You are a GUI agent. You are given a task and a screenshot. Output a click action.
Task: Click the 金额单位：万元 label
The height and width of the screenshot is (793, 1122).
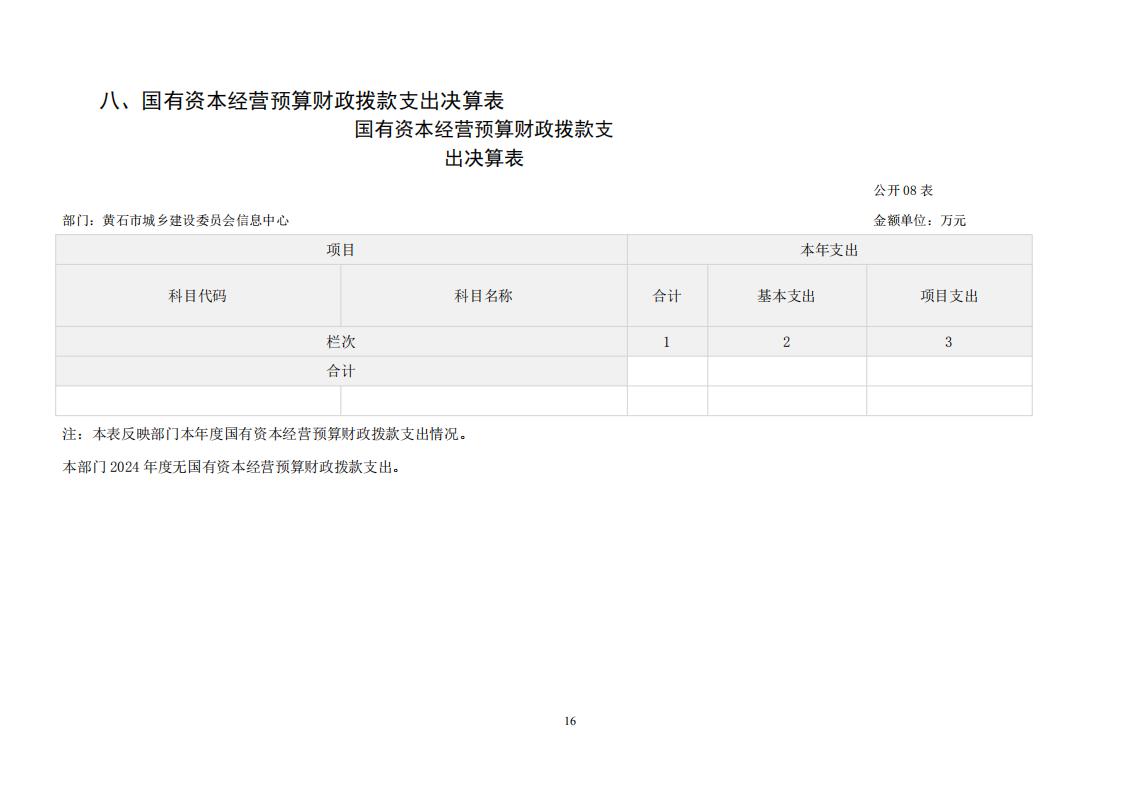pos(919,220)
